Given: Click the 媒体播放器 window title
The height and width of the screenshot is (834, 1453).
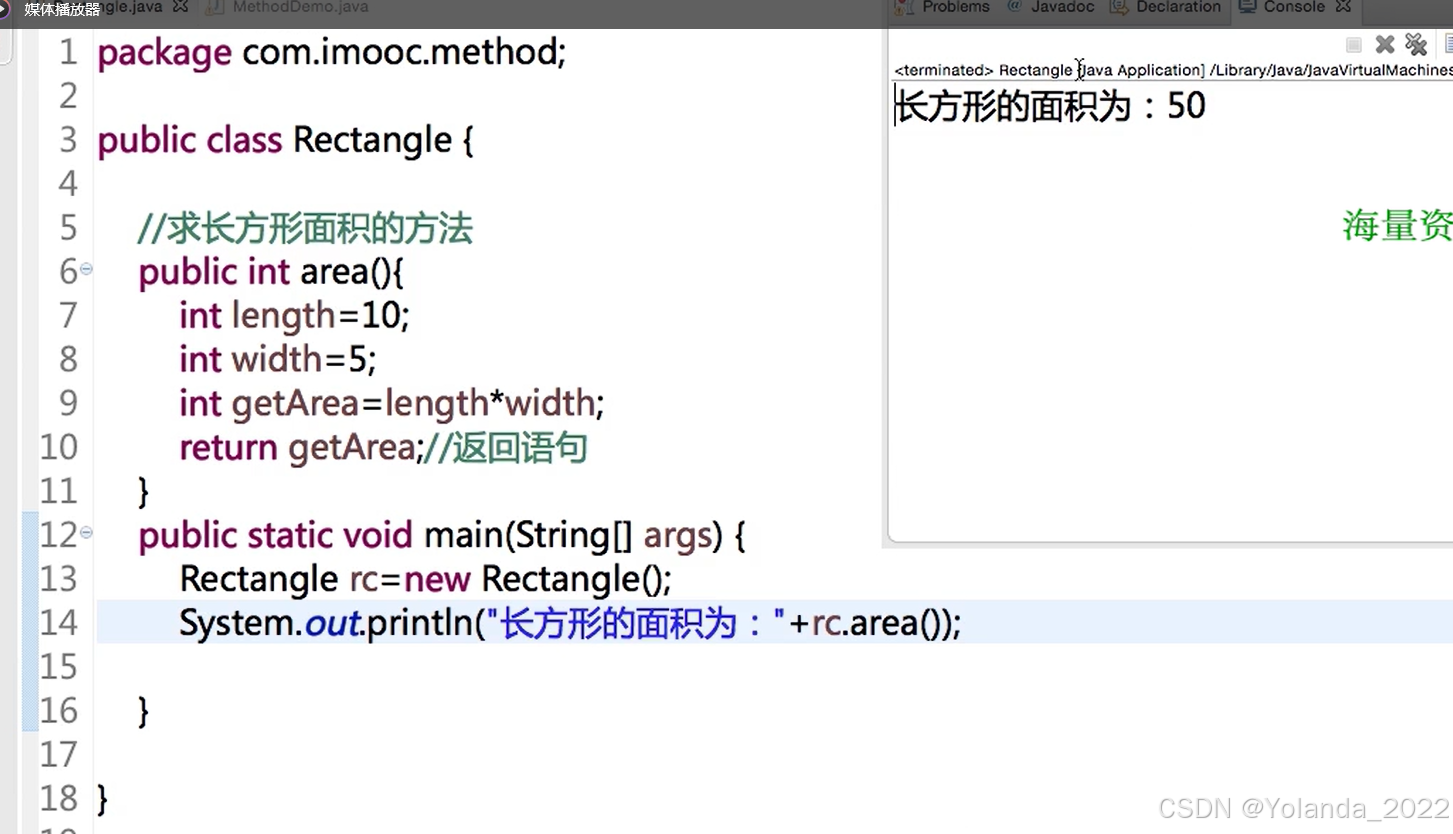Looking at the screenshot, I should pos(62,9).
